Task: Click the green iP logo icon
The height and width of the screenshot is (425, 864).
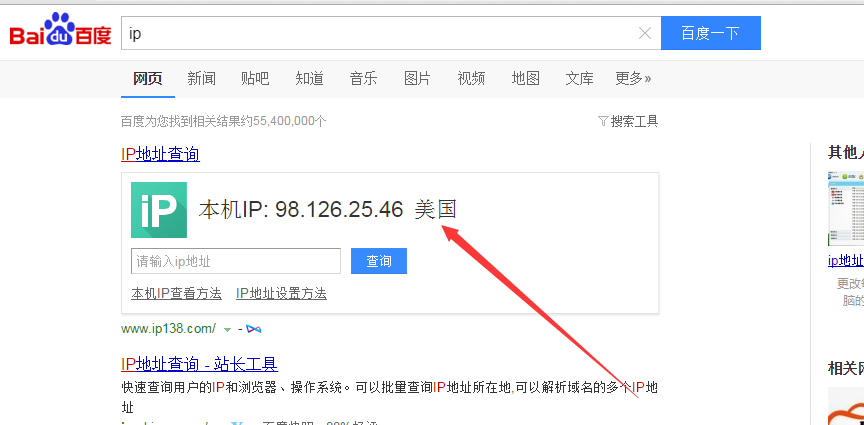Action: pyautogui.click(x=159, y=210)
